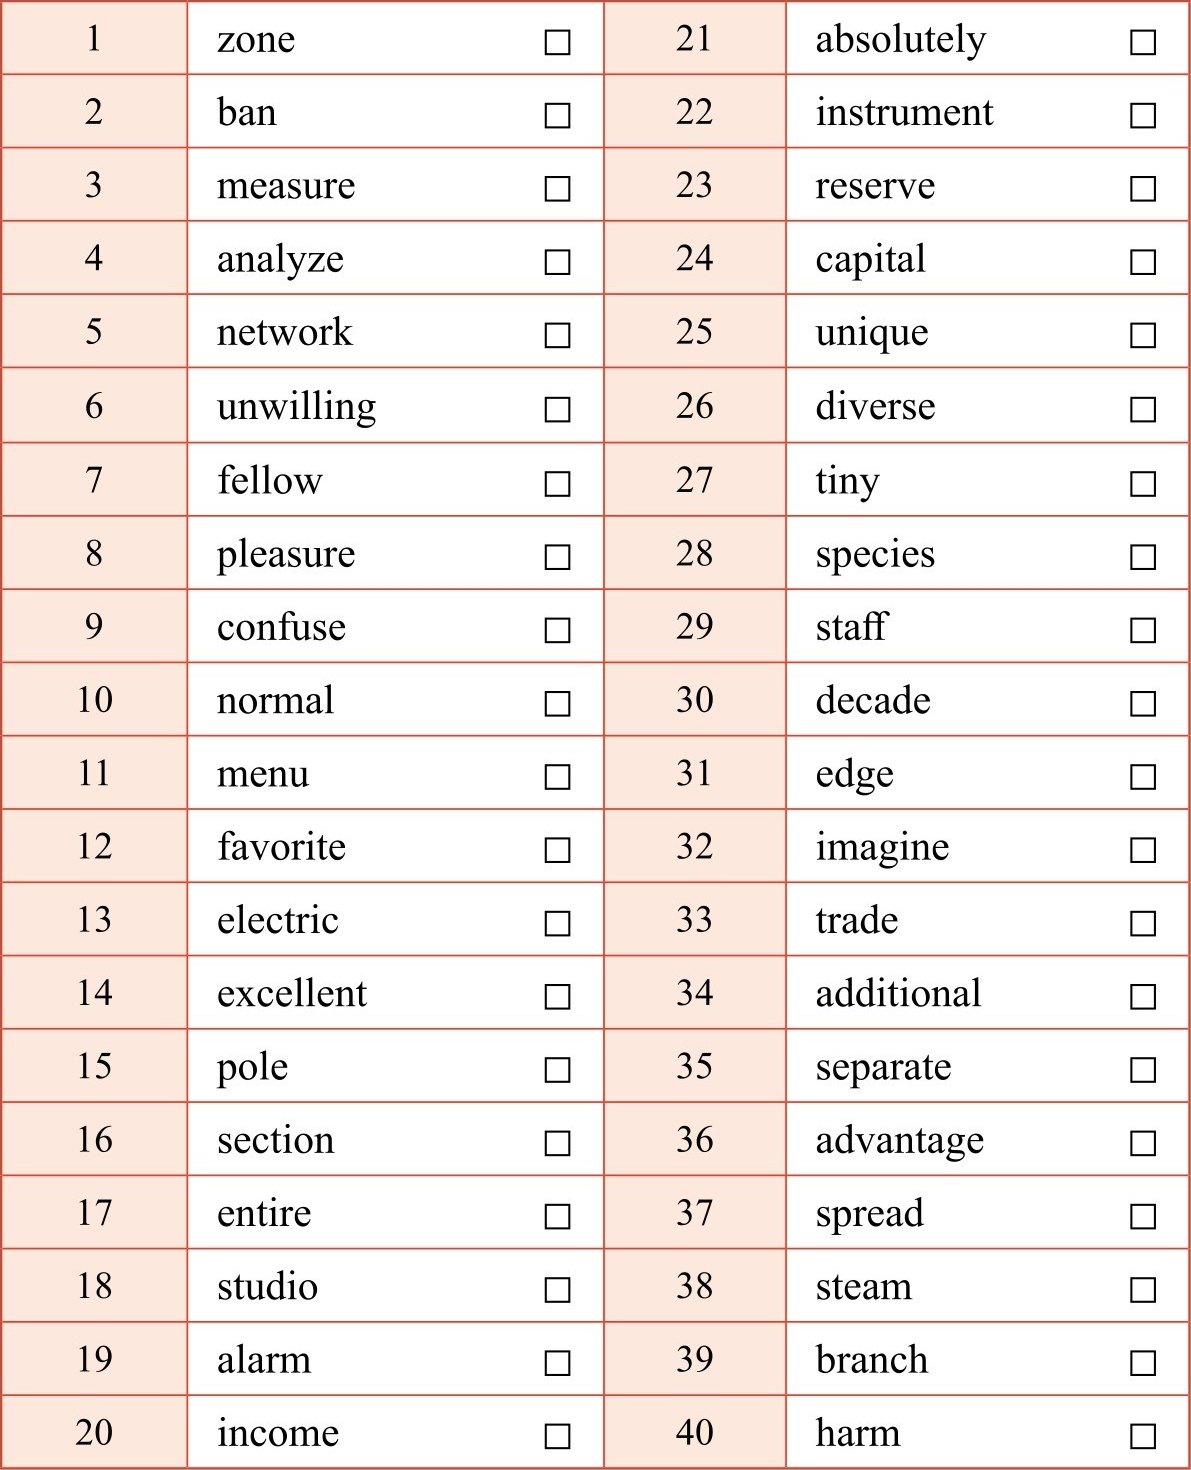Check the decade checkbox
The height and width of the screenshot is (1470, 1191).
coord(1143,703)
